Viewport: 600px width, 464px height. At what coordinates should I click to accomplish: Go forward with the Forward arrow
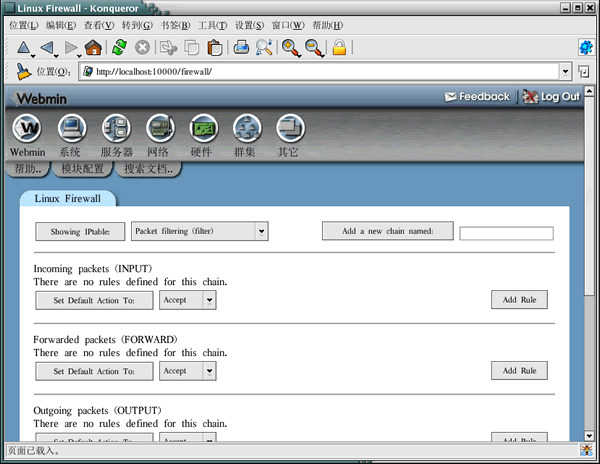[70, 48]
